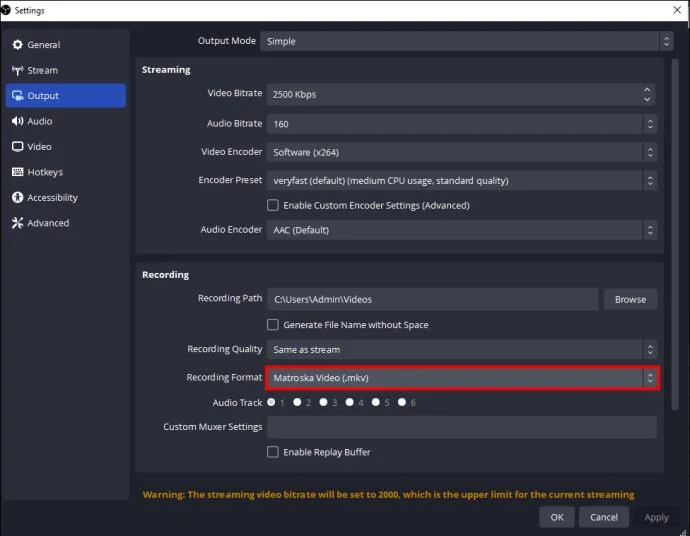690x536 pixels.
Task: Click the Stream antenna icon
Action: click(18, 70)
